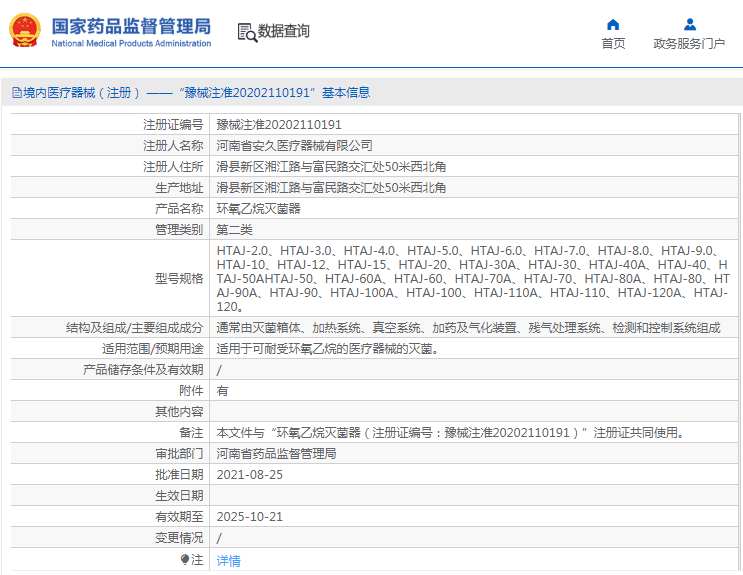743x575 pixels.
Task: Click the 生产地址 address value
Action: coord(331,188)
